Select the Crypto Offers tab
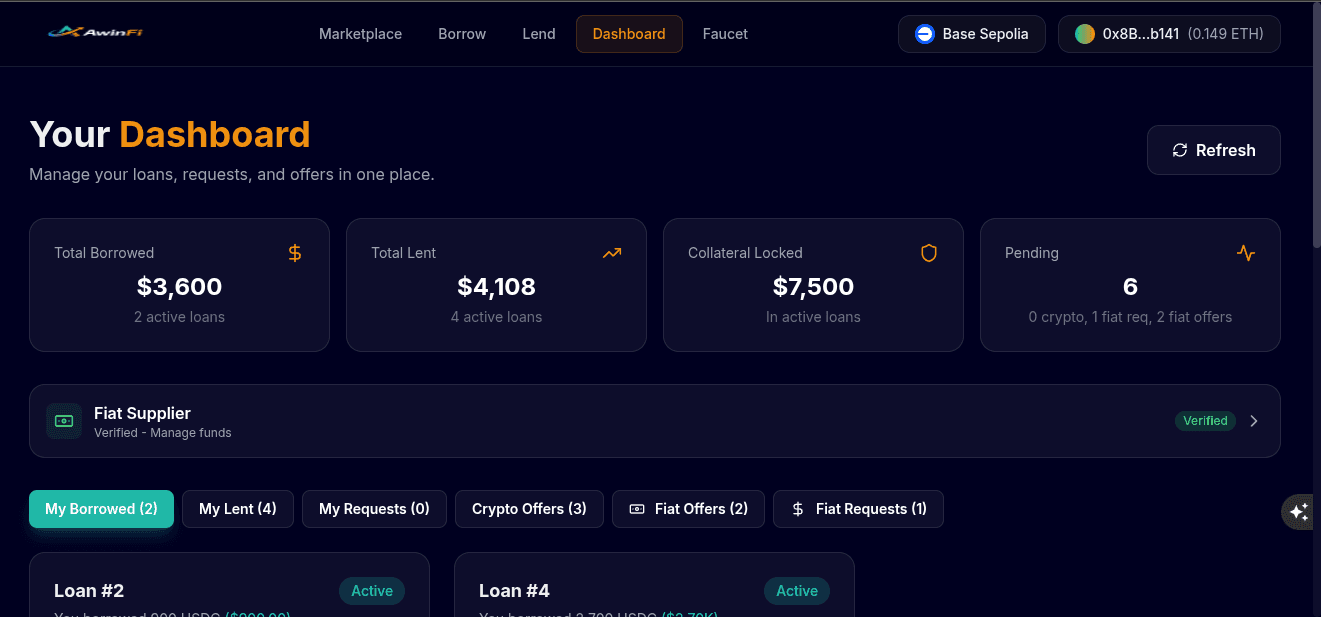Image resolution: width=1321 pixels, height=617 pixels. click(529, 509)
